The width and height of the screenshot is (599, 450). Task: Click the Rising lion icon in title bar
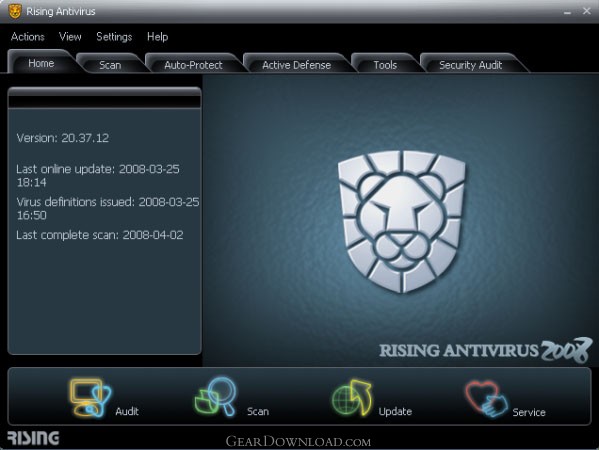[x=15, y=11]
